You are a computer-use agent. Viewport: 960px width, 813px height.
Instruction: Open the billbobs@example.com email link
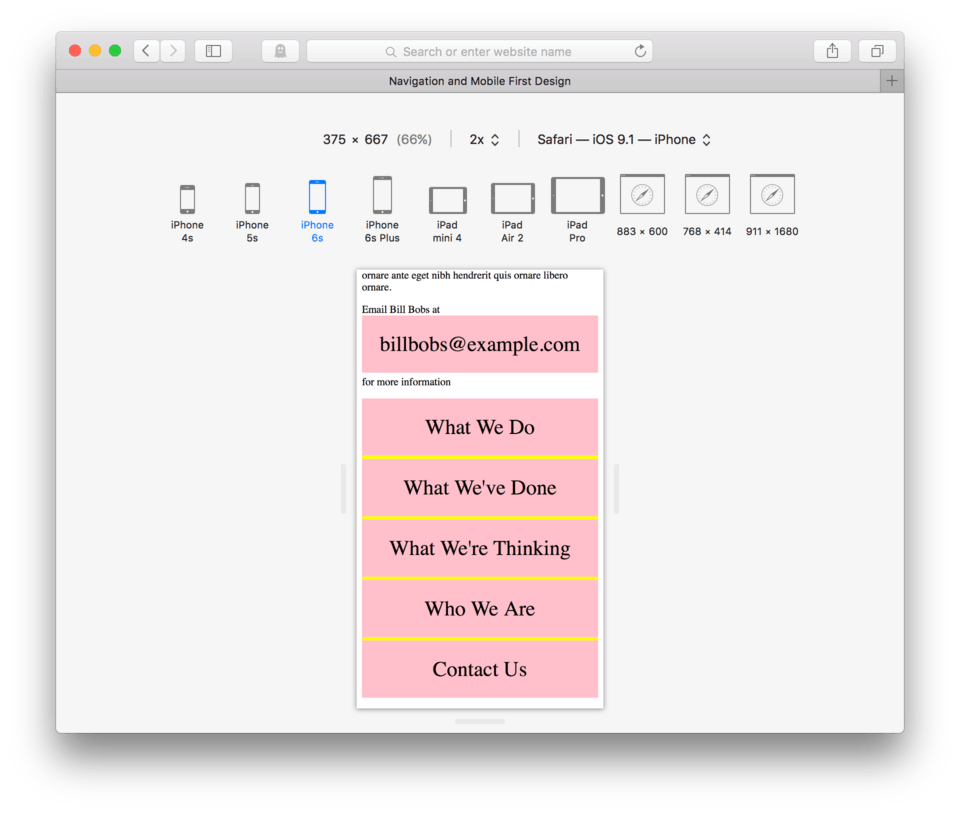point(480,344)
